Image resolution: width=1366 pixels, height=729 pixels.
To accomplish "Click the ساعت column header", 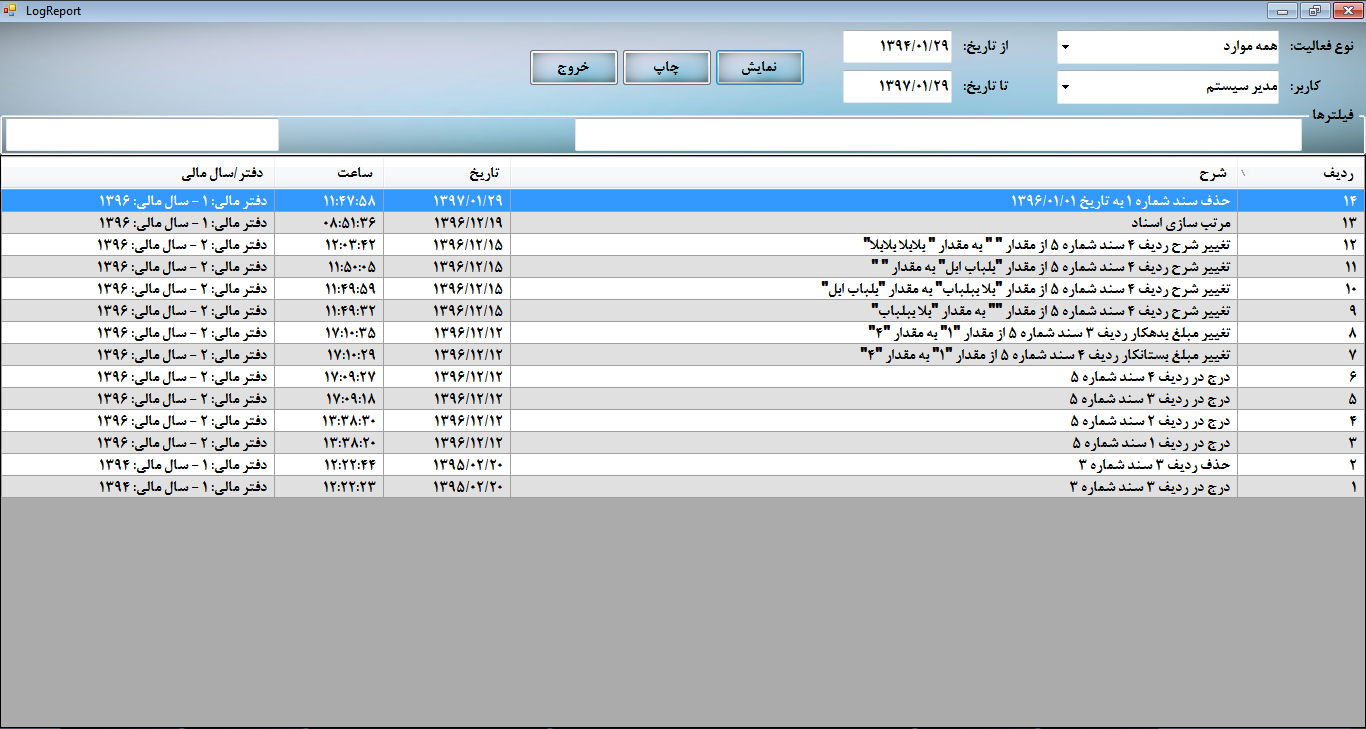I will pyautogui.click(x=328, y=172).
